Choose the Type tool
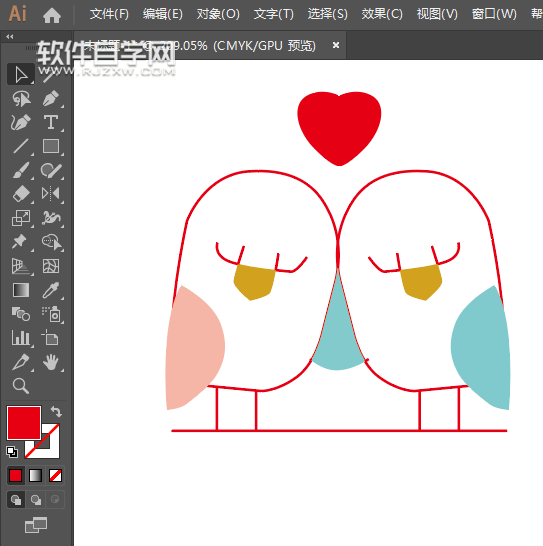Viewport: 543px width, 546px height. pyautogui.click(x=51, y=122)
